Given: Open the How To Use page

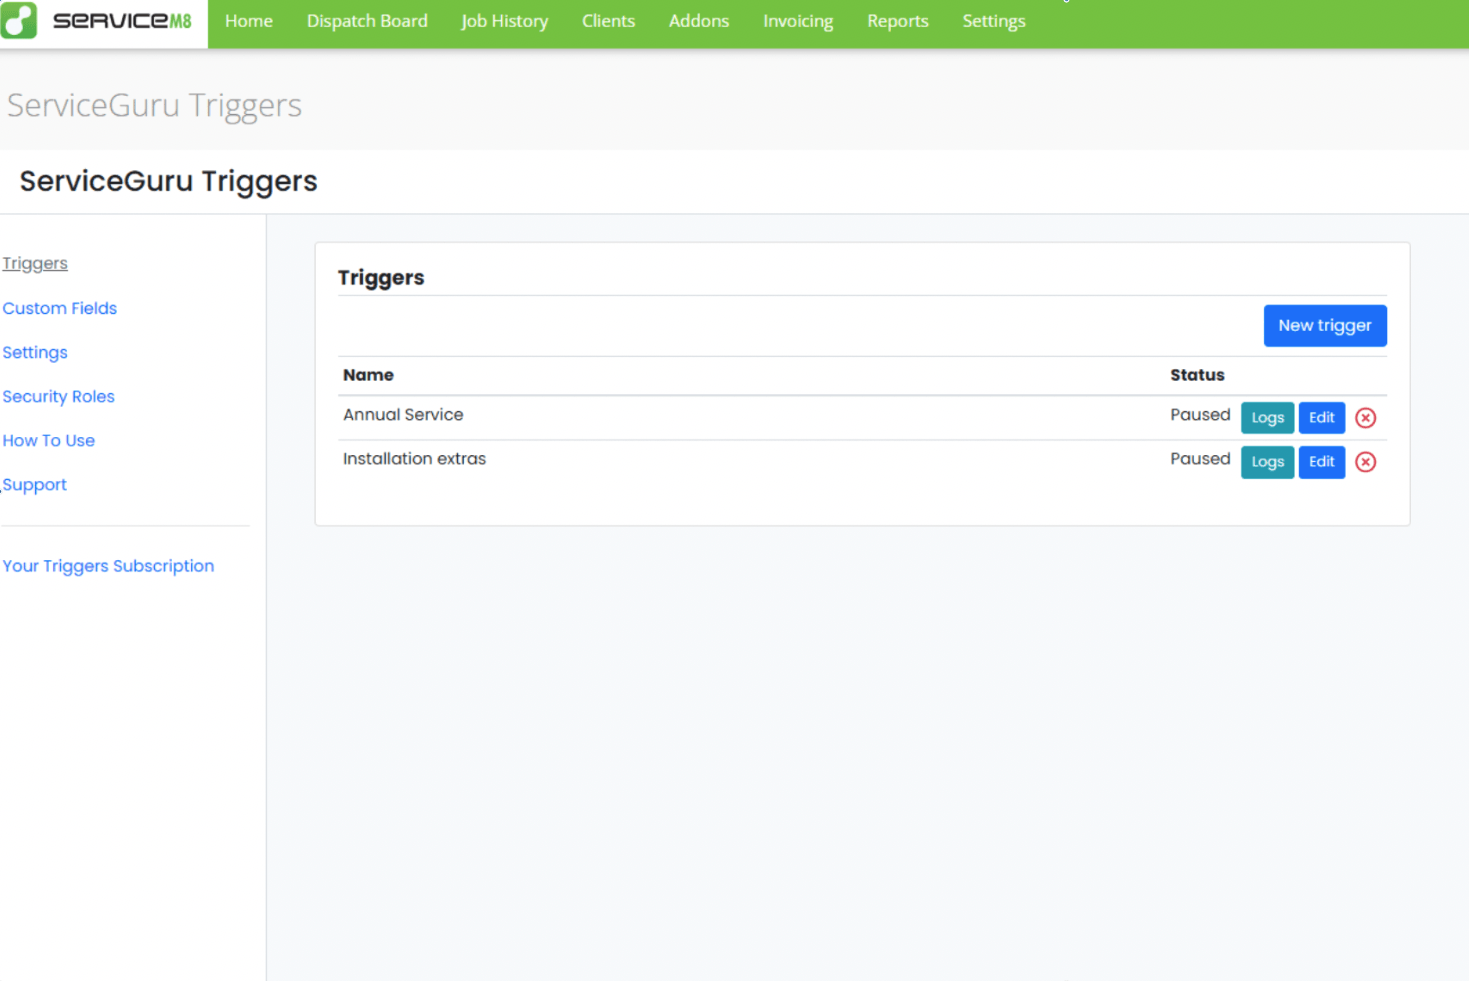Looking at the screenshot, I should (x=49, y=441).
